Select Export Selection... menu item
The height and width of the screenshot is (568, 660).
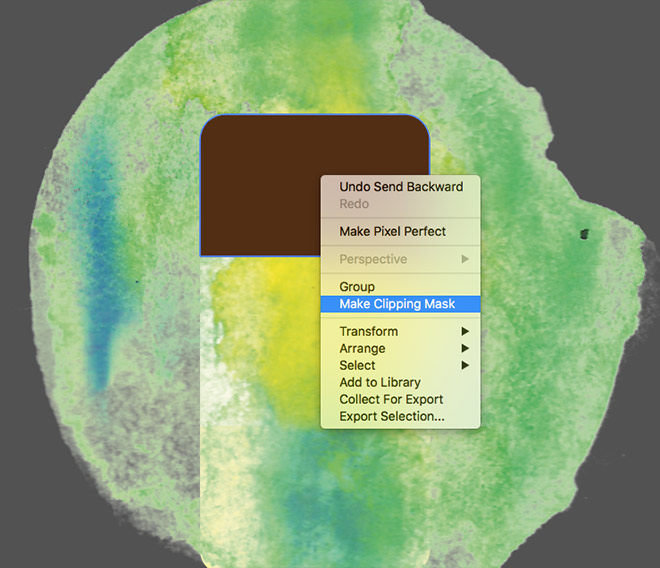pyautogui.click(x=400, y=416)
